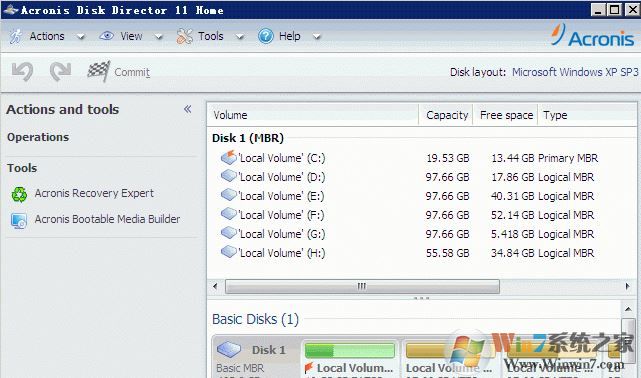Click the Disk 1 drive icon in Basic Disks
641x378 pixels.
229,349
